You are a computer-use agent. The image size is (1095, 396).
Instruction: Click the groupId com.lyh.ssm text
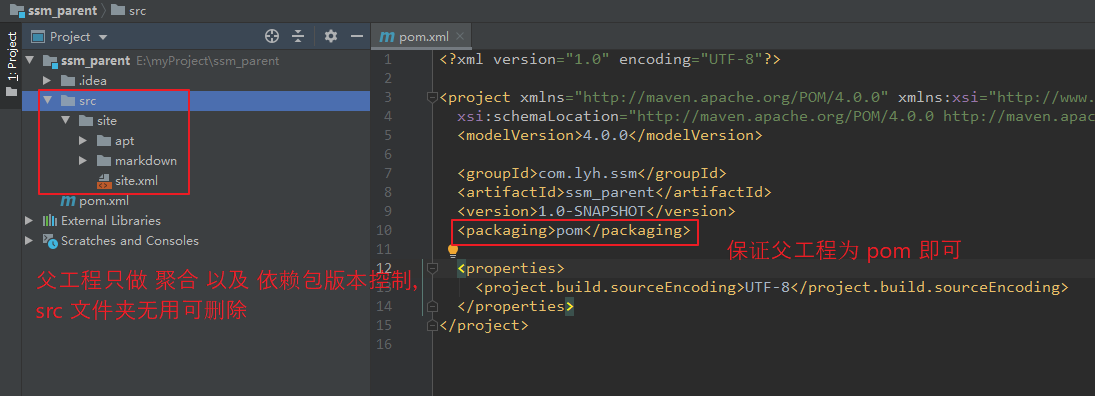592,173
